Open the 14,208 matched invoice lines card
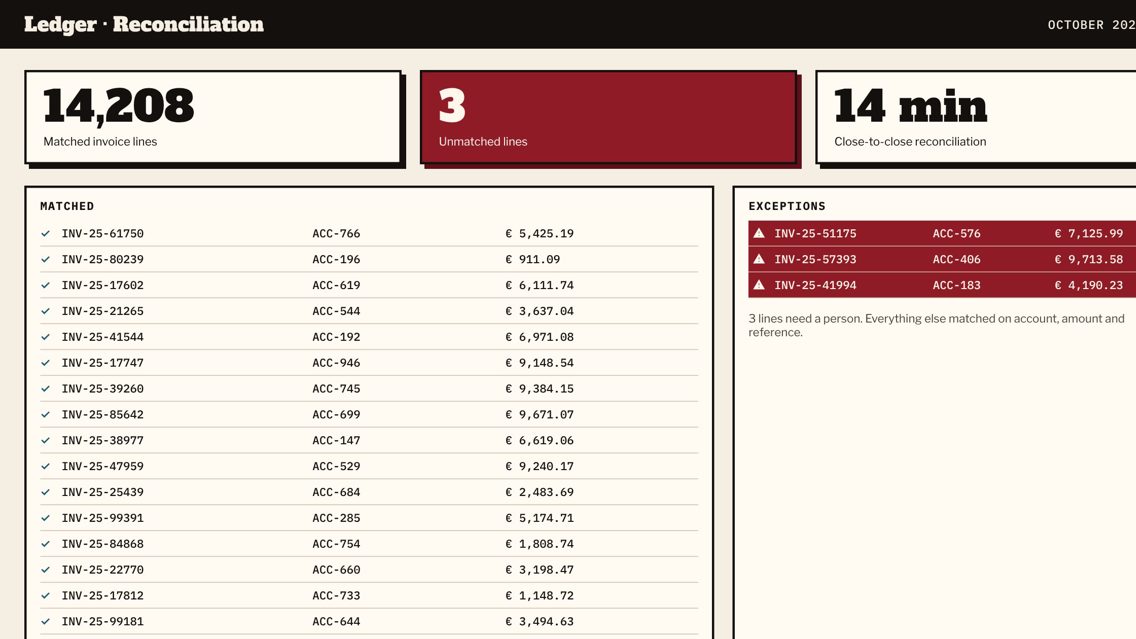This screenshot has width=1136, height=639. [213, 117]
